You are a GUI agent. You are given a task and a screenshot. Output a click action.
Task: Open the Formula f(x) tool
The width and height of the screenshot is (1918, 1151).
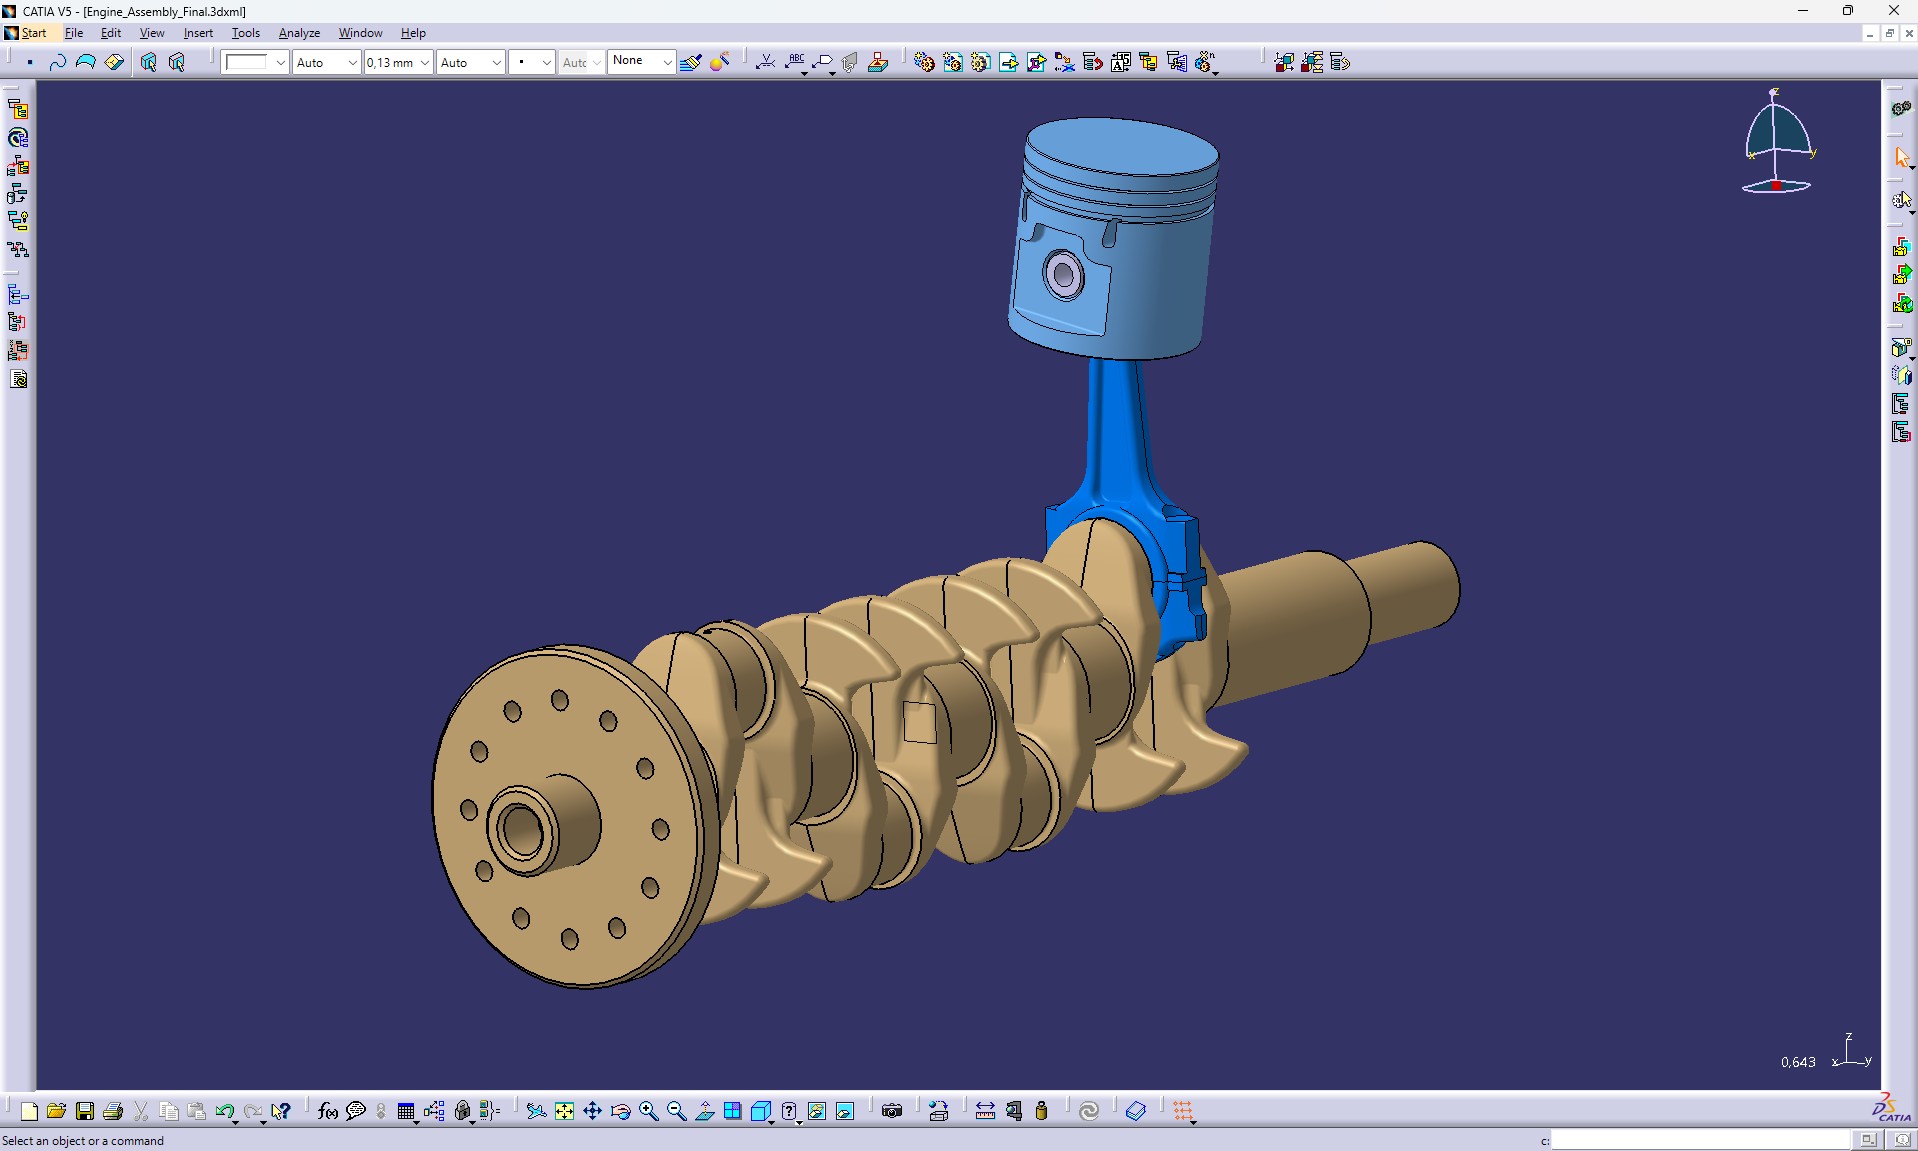327,1111
